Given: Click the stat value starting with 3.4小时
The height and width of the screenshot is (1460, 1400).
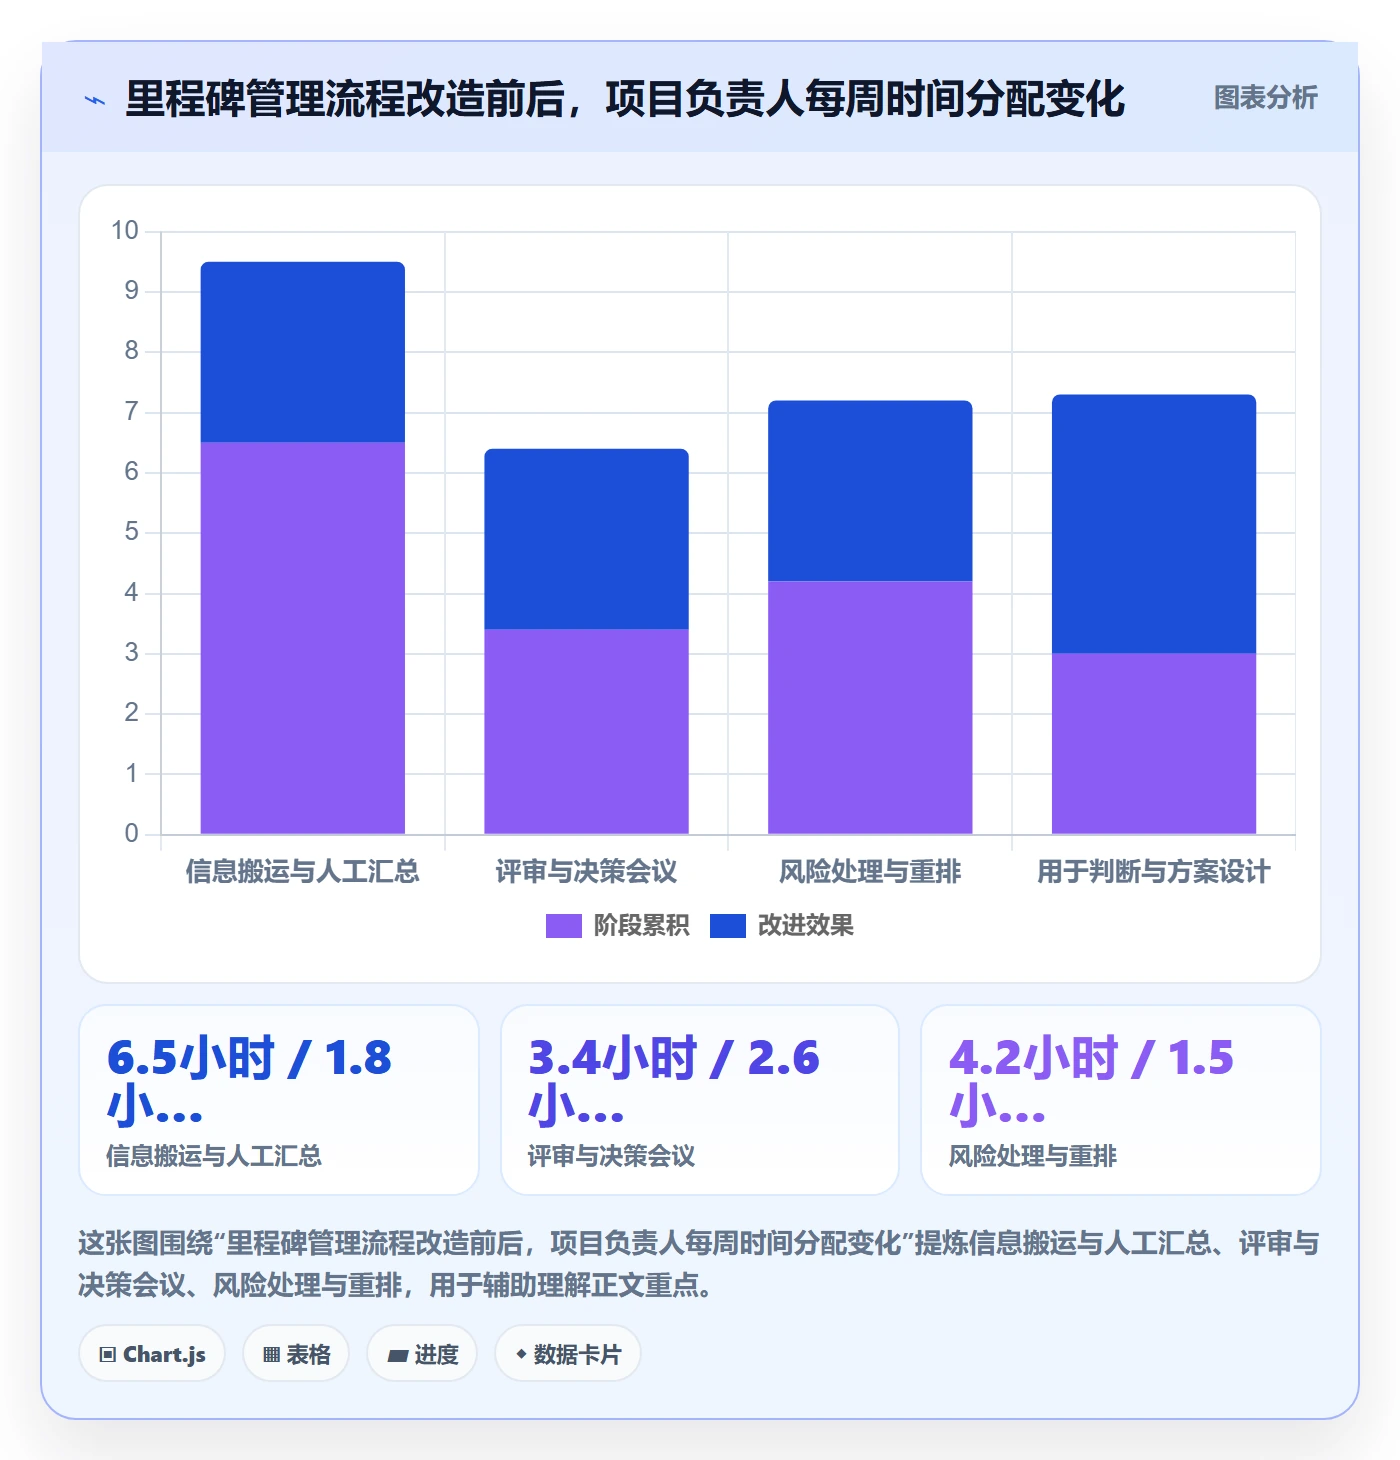Looking at the screenshot, I should (x=674, y=1081).
